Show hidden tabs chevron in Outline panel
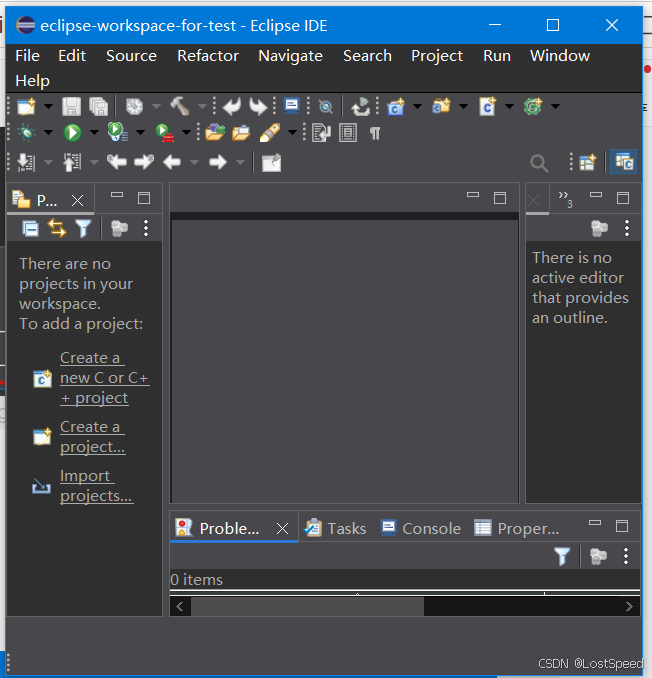Screen dimensions: 652x678 (x=566, y=199)
